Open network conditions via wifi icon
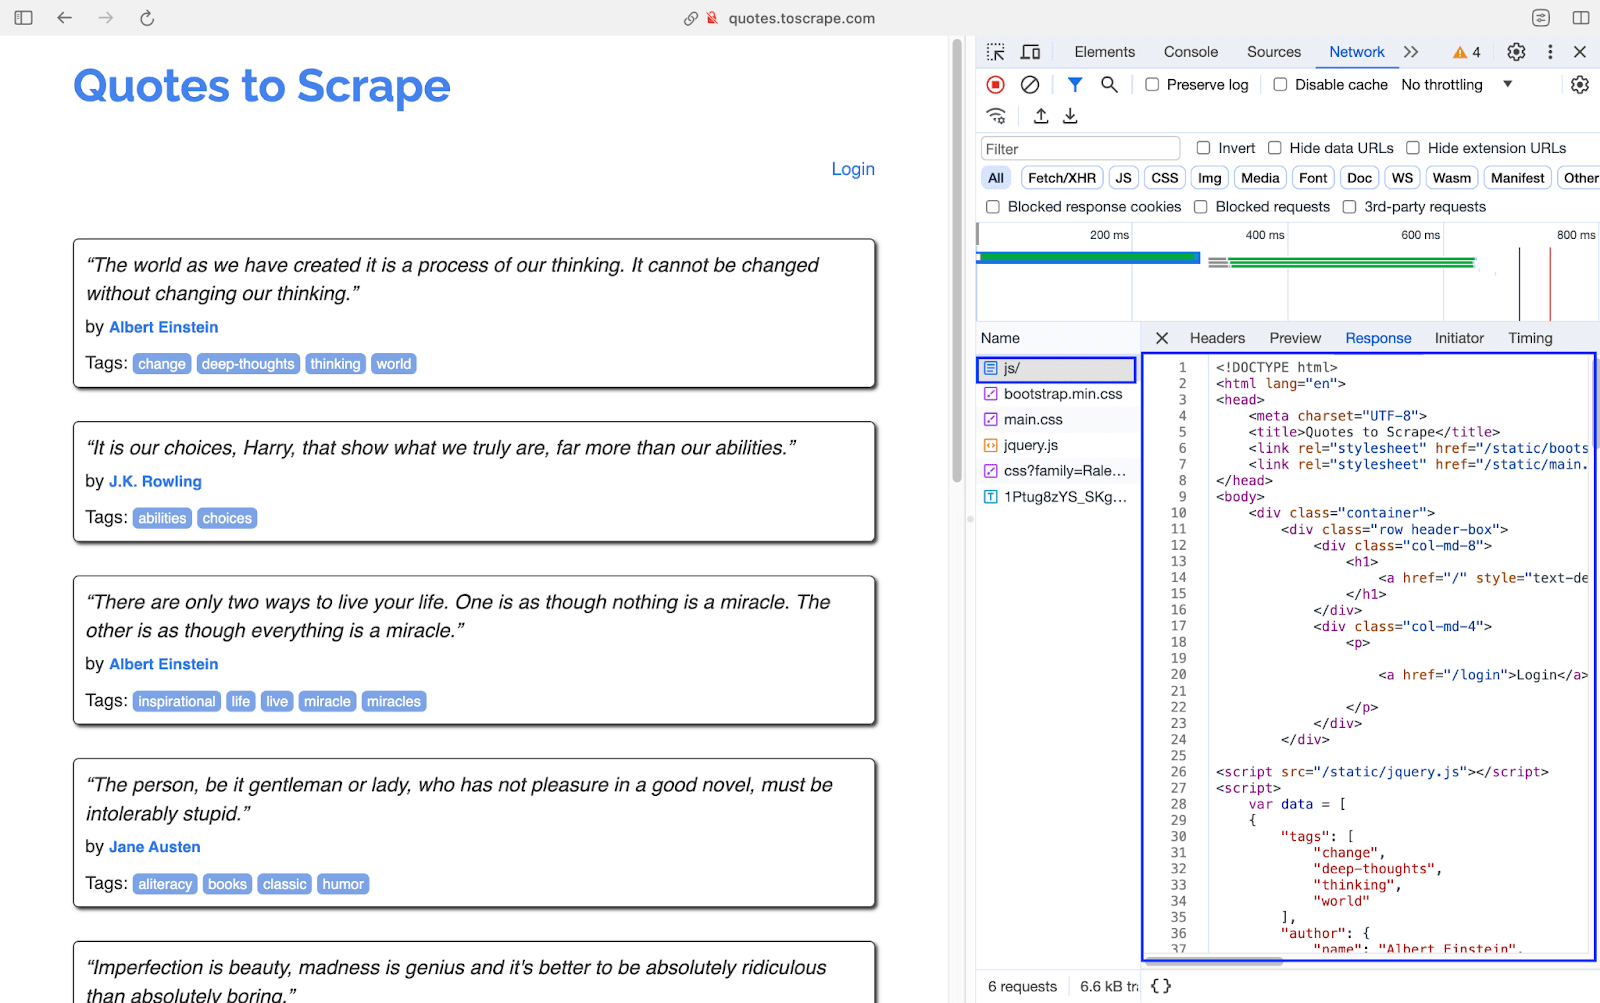 coord(995,116)
